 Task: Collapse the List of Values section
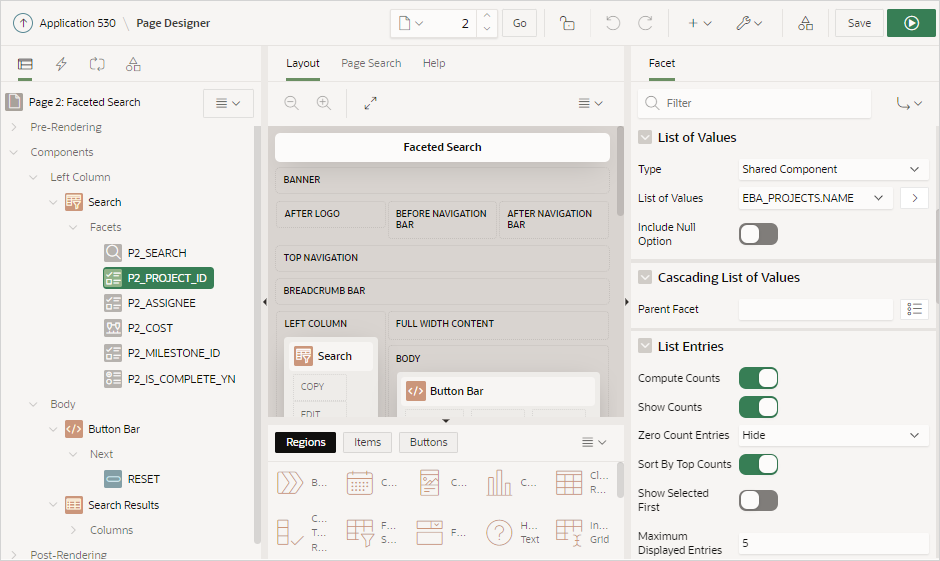click(645, 138)
